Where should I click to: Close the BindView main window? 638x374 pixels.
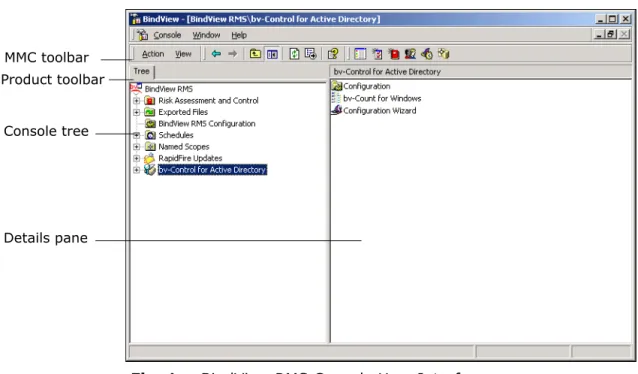coord(626,19)
